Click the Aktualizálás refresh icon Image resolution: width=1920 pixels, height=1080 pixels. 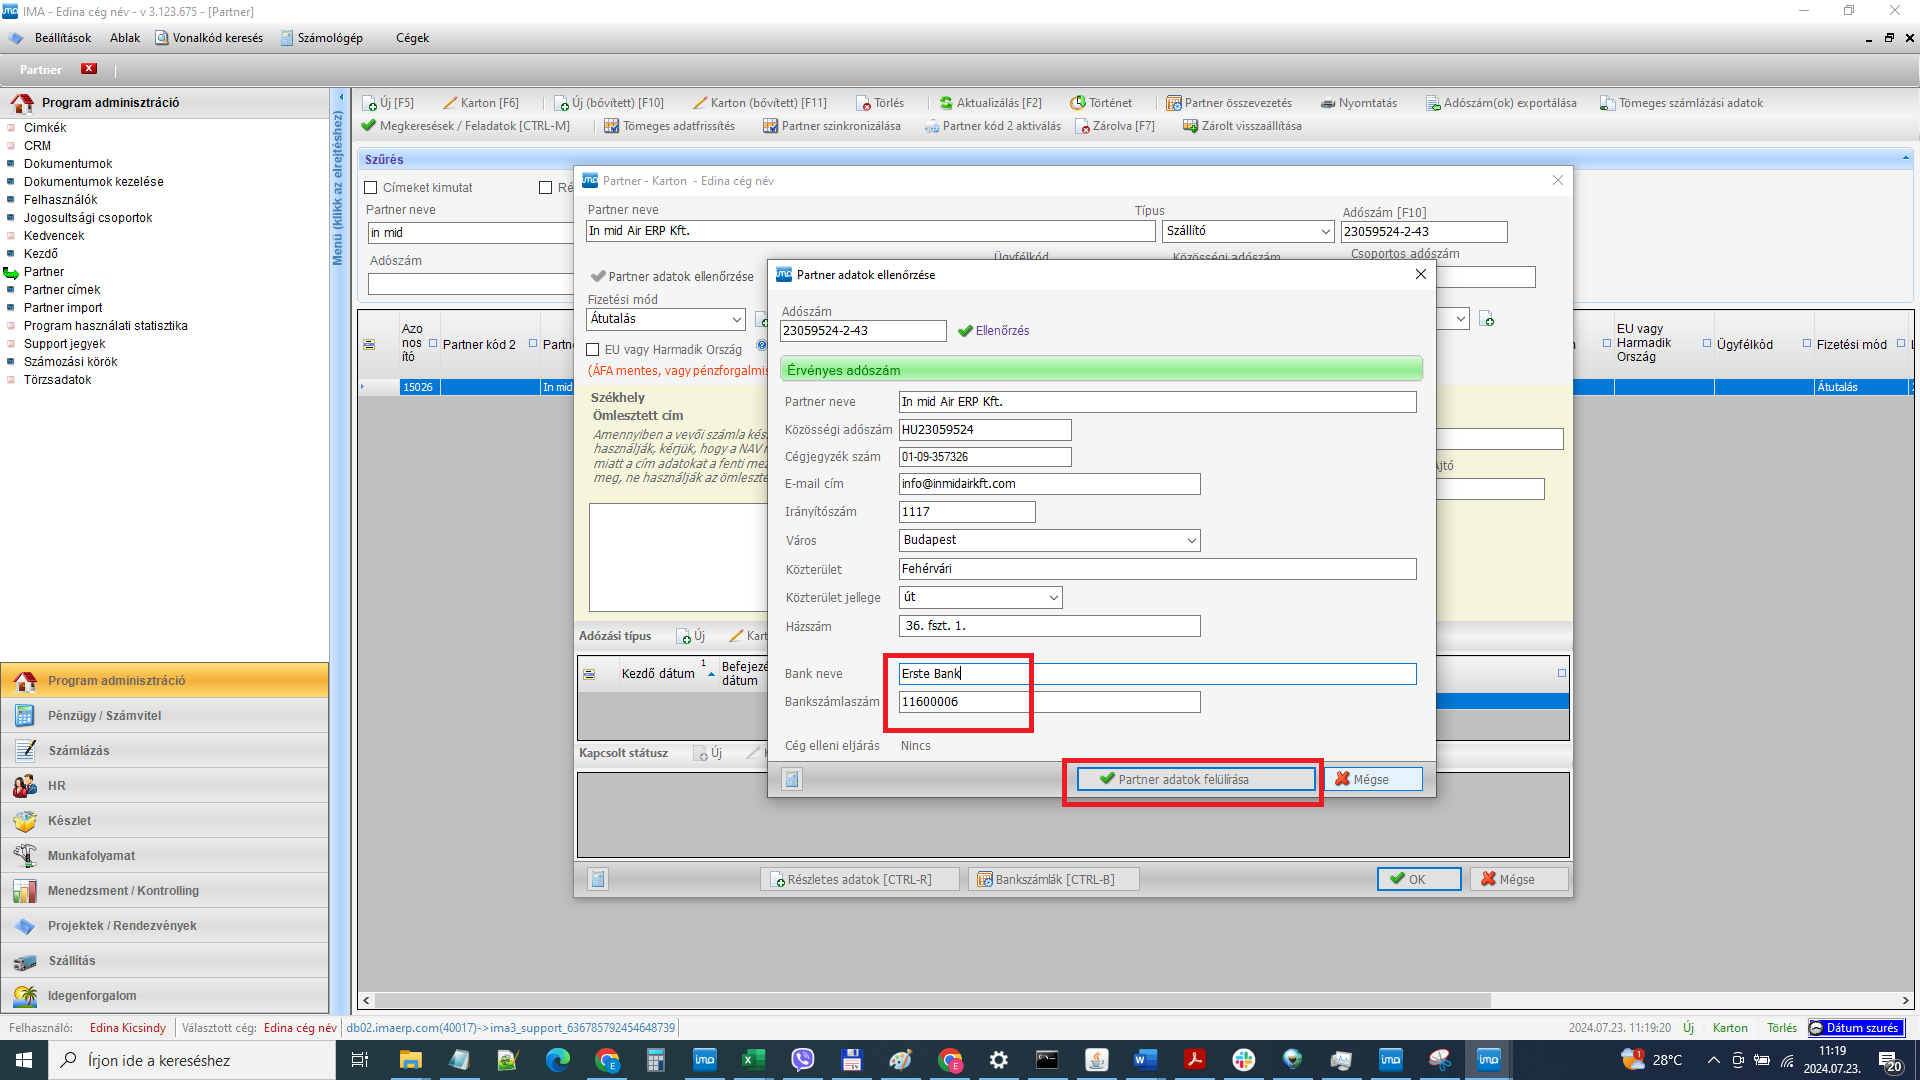[x=946, y=103]
